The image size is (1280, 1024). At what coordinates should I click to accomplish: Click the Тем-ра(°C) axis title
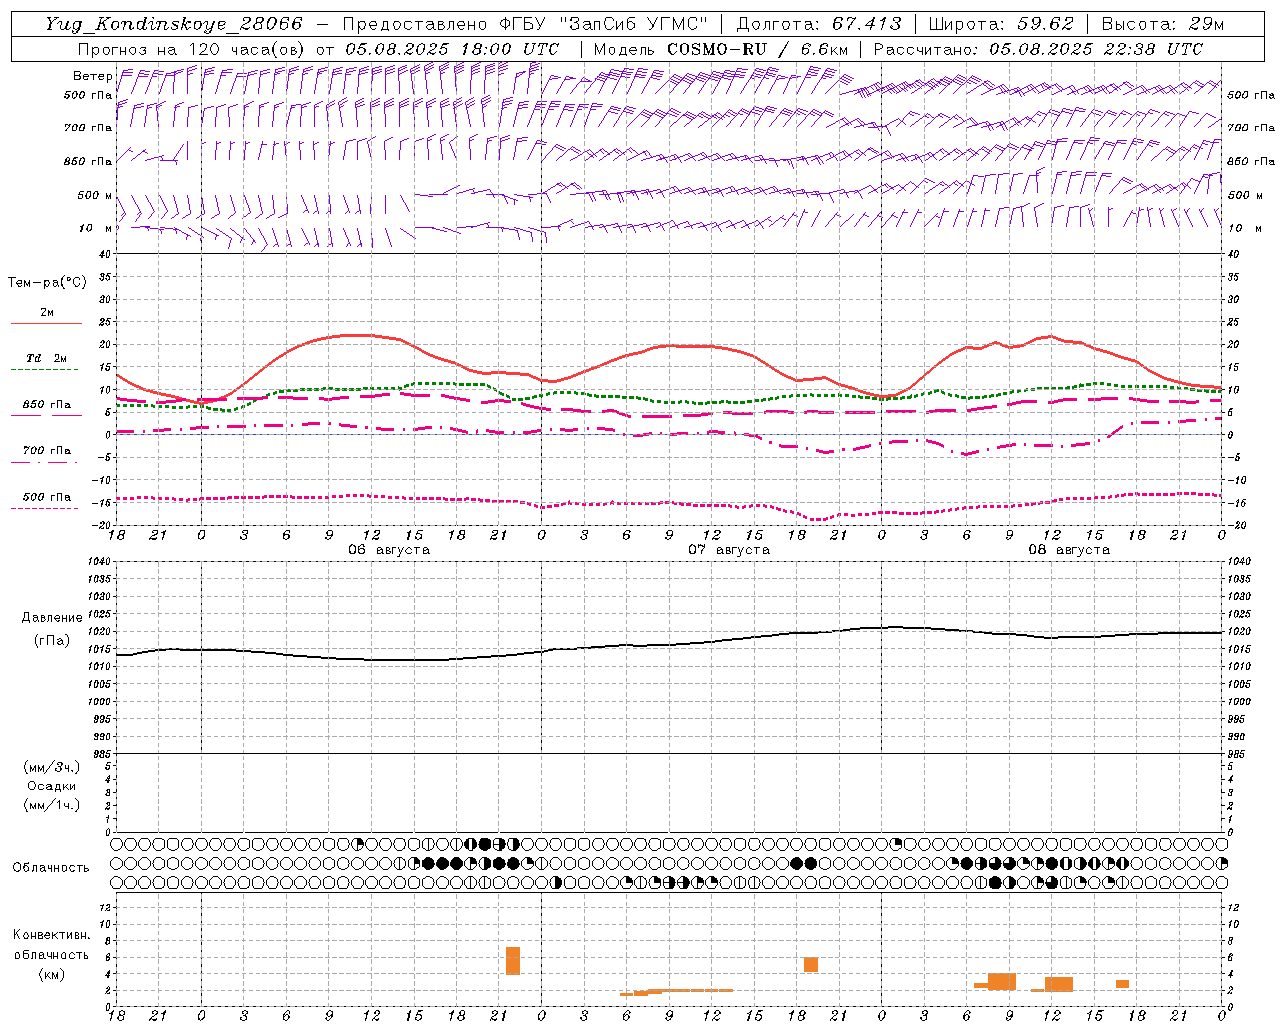click(x=47, y=282)
